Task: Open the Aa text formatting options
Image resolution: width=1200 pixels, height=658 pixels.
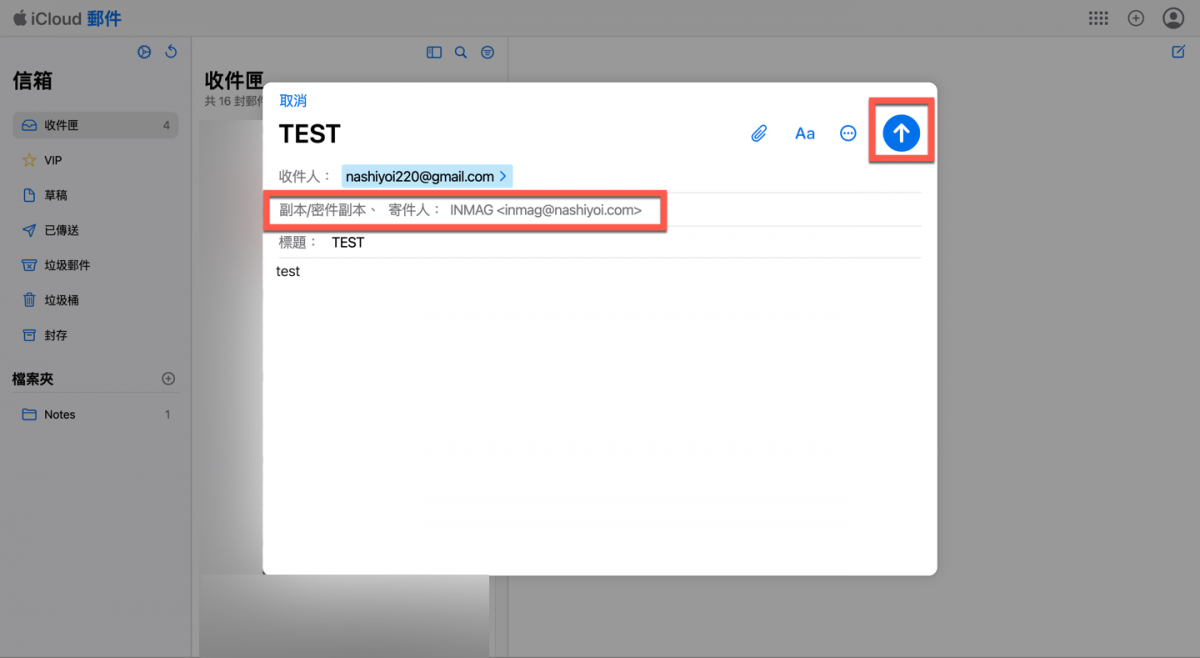Action: [805, 133]
